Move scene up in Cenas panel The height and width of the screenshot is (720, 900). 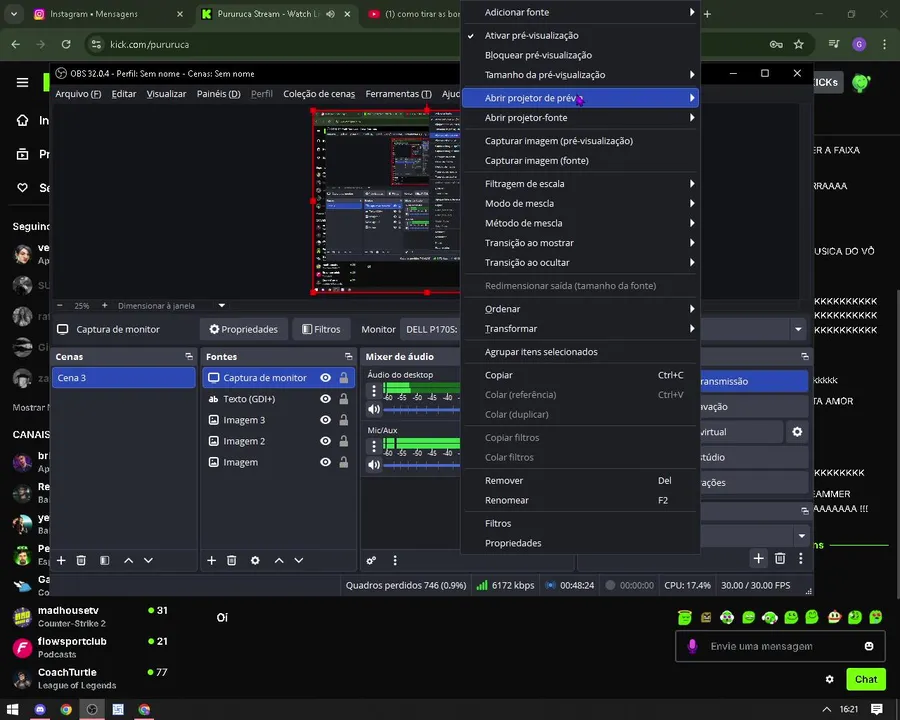click(129, 560)
